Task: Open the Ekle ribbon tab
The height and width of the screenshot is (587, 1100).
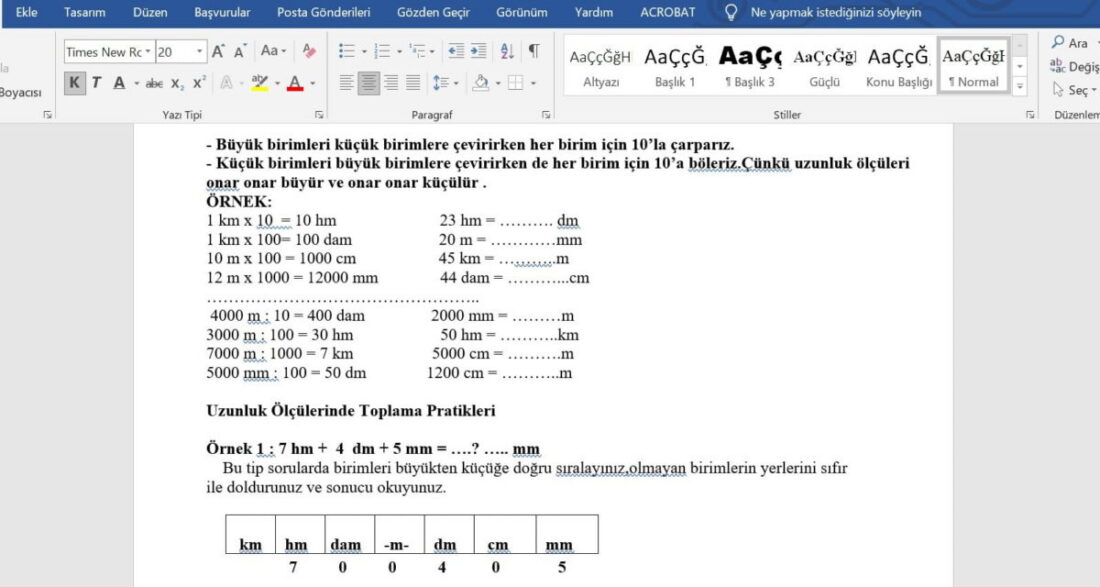Action: (27, 13)
